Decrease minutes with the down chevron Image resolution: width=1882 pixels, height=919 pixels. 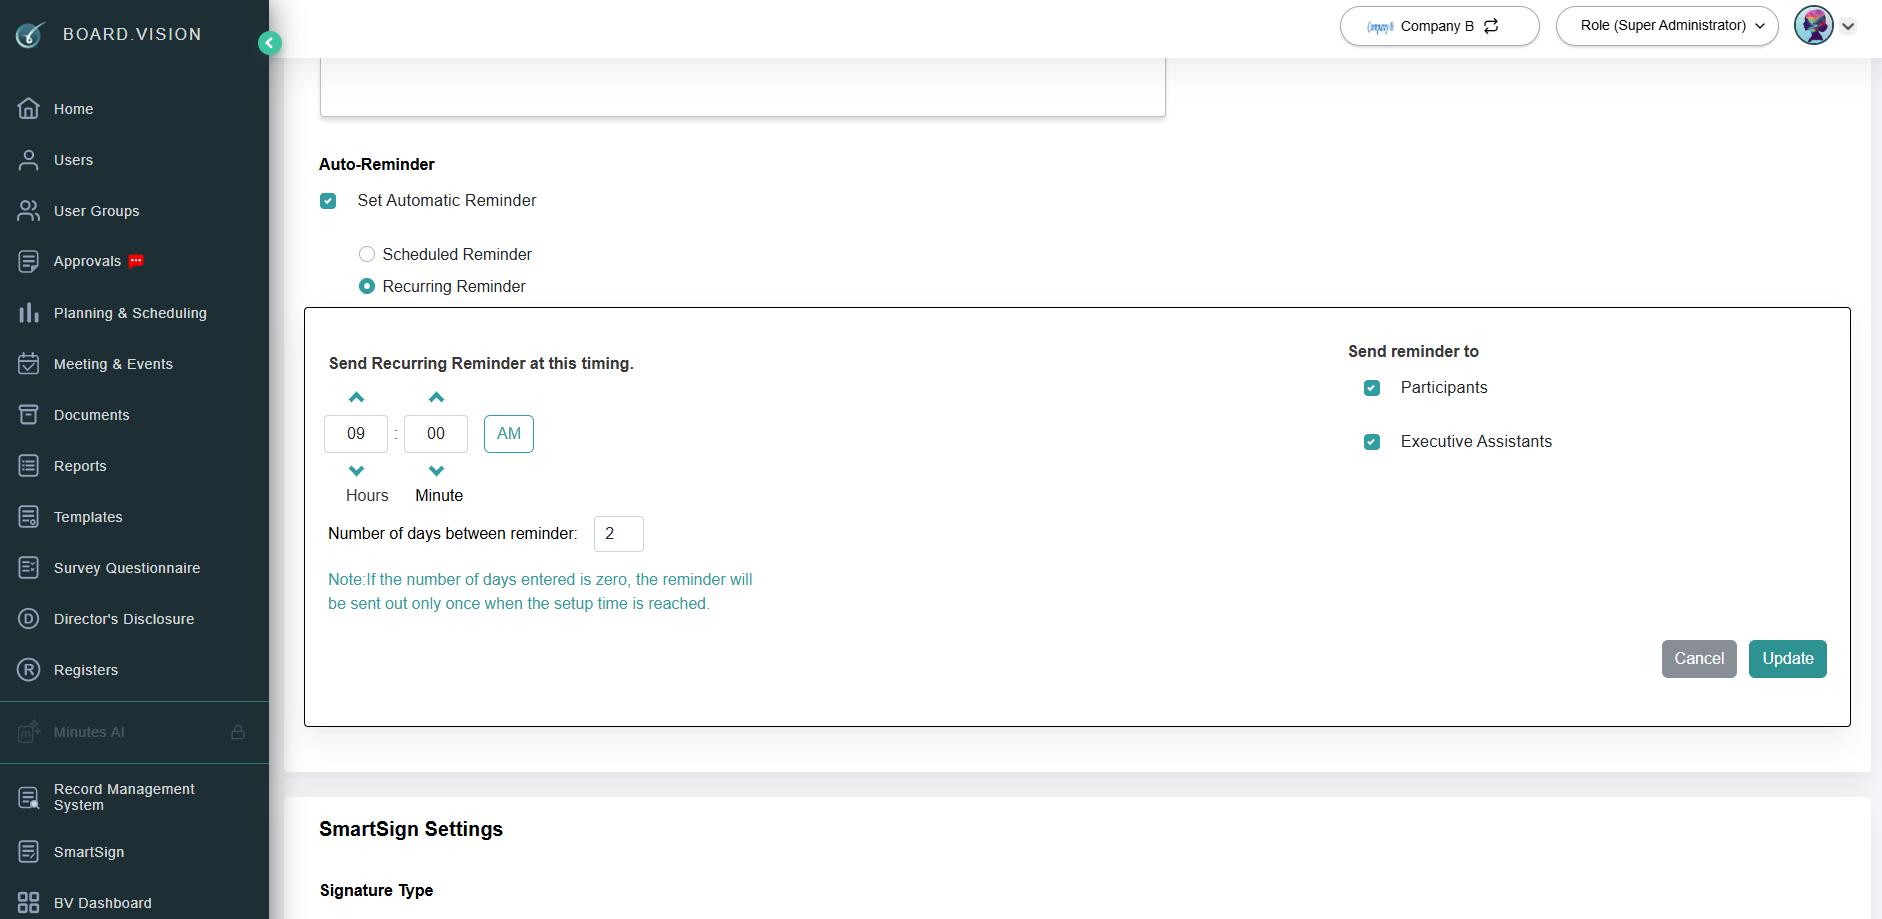click(x=436, y=470)
